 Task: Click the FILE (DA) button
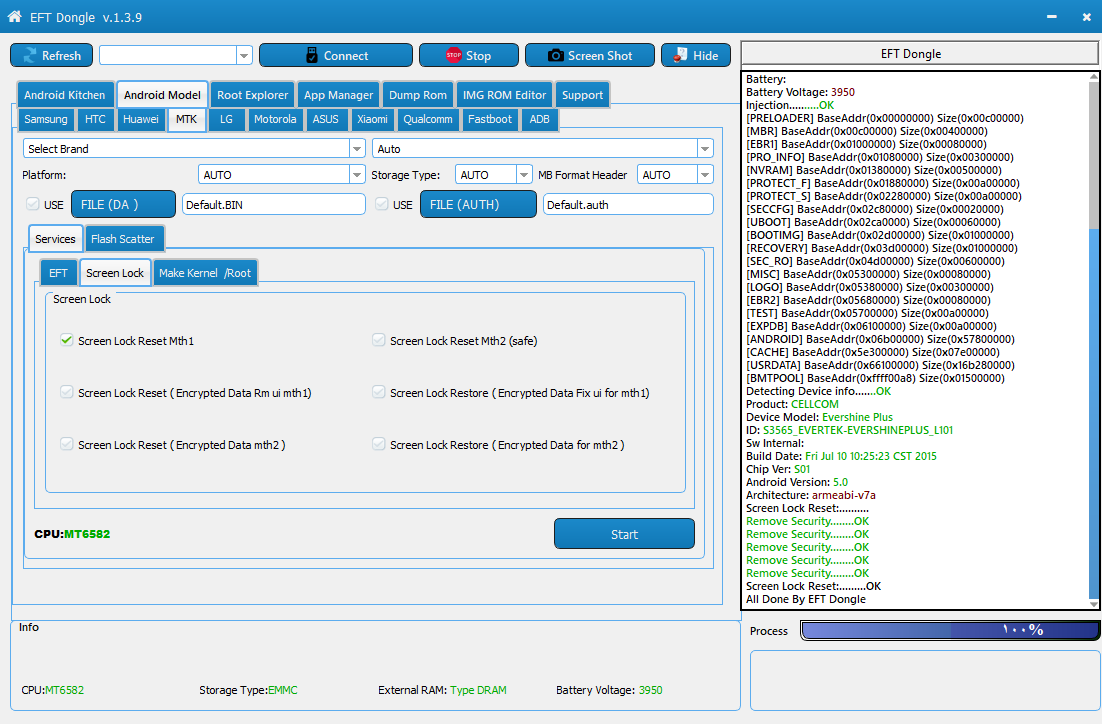[123, 205]
